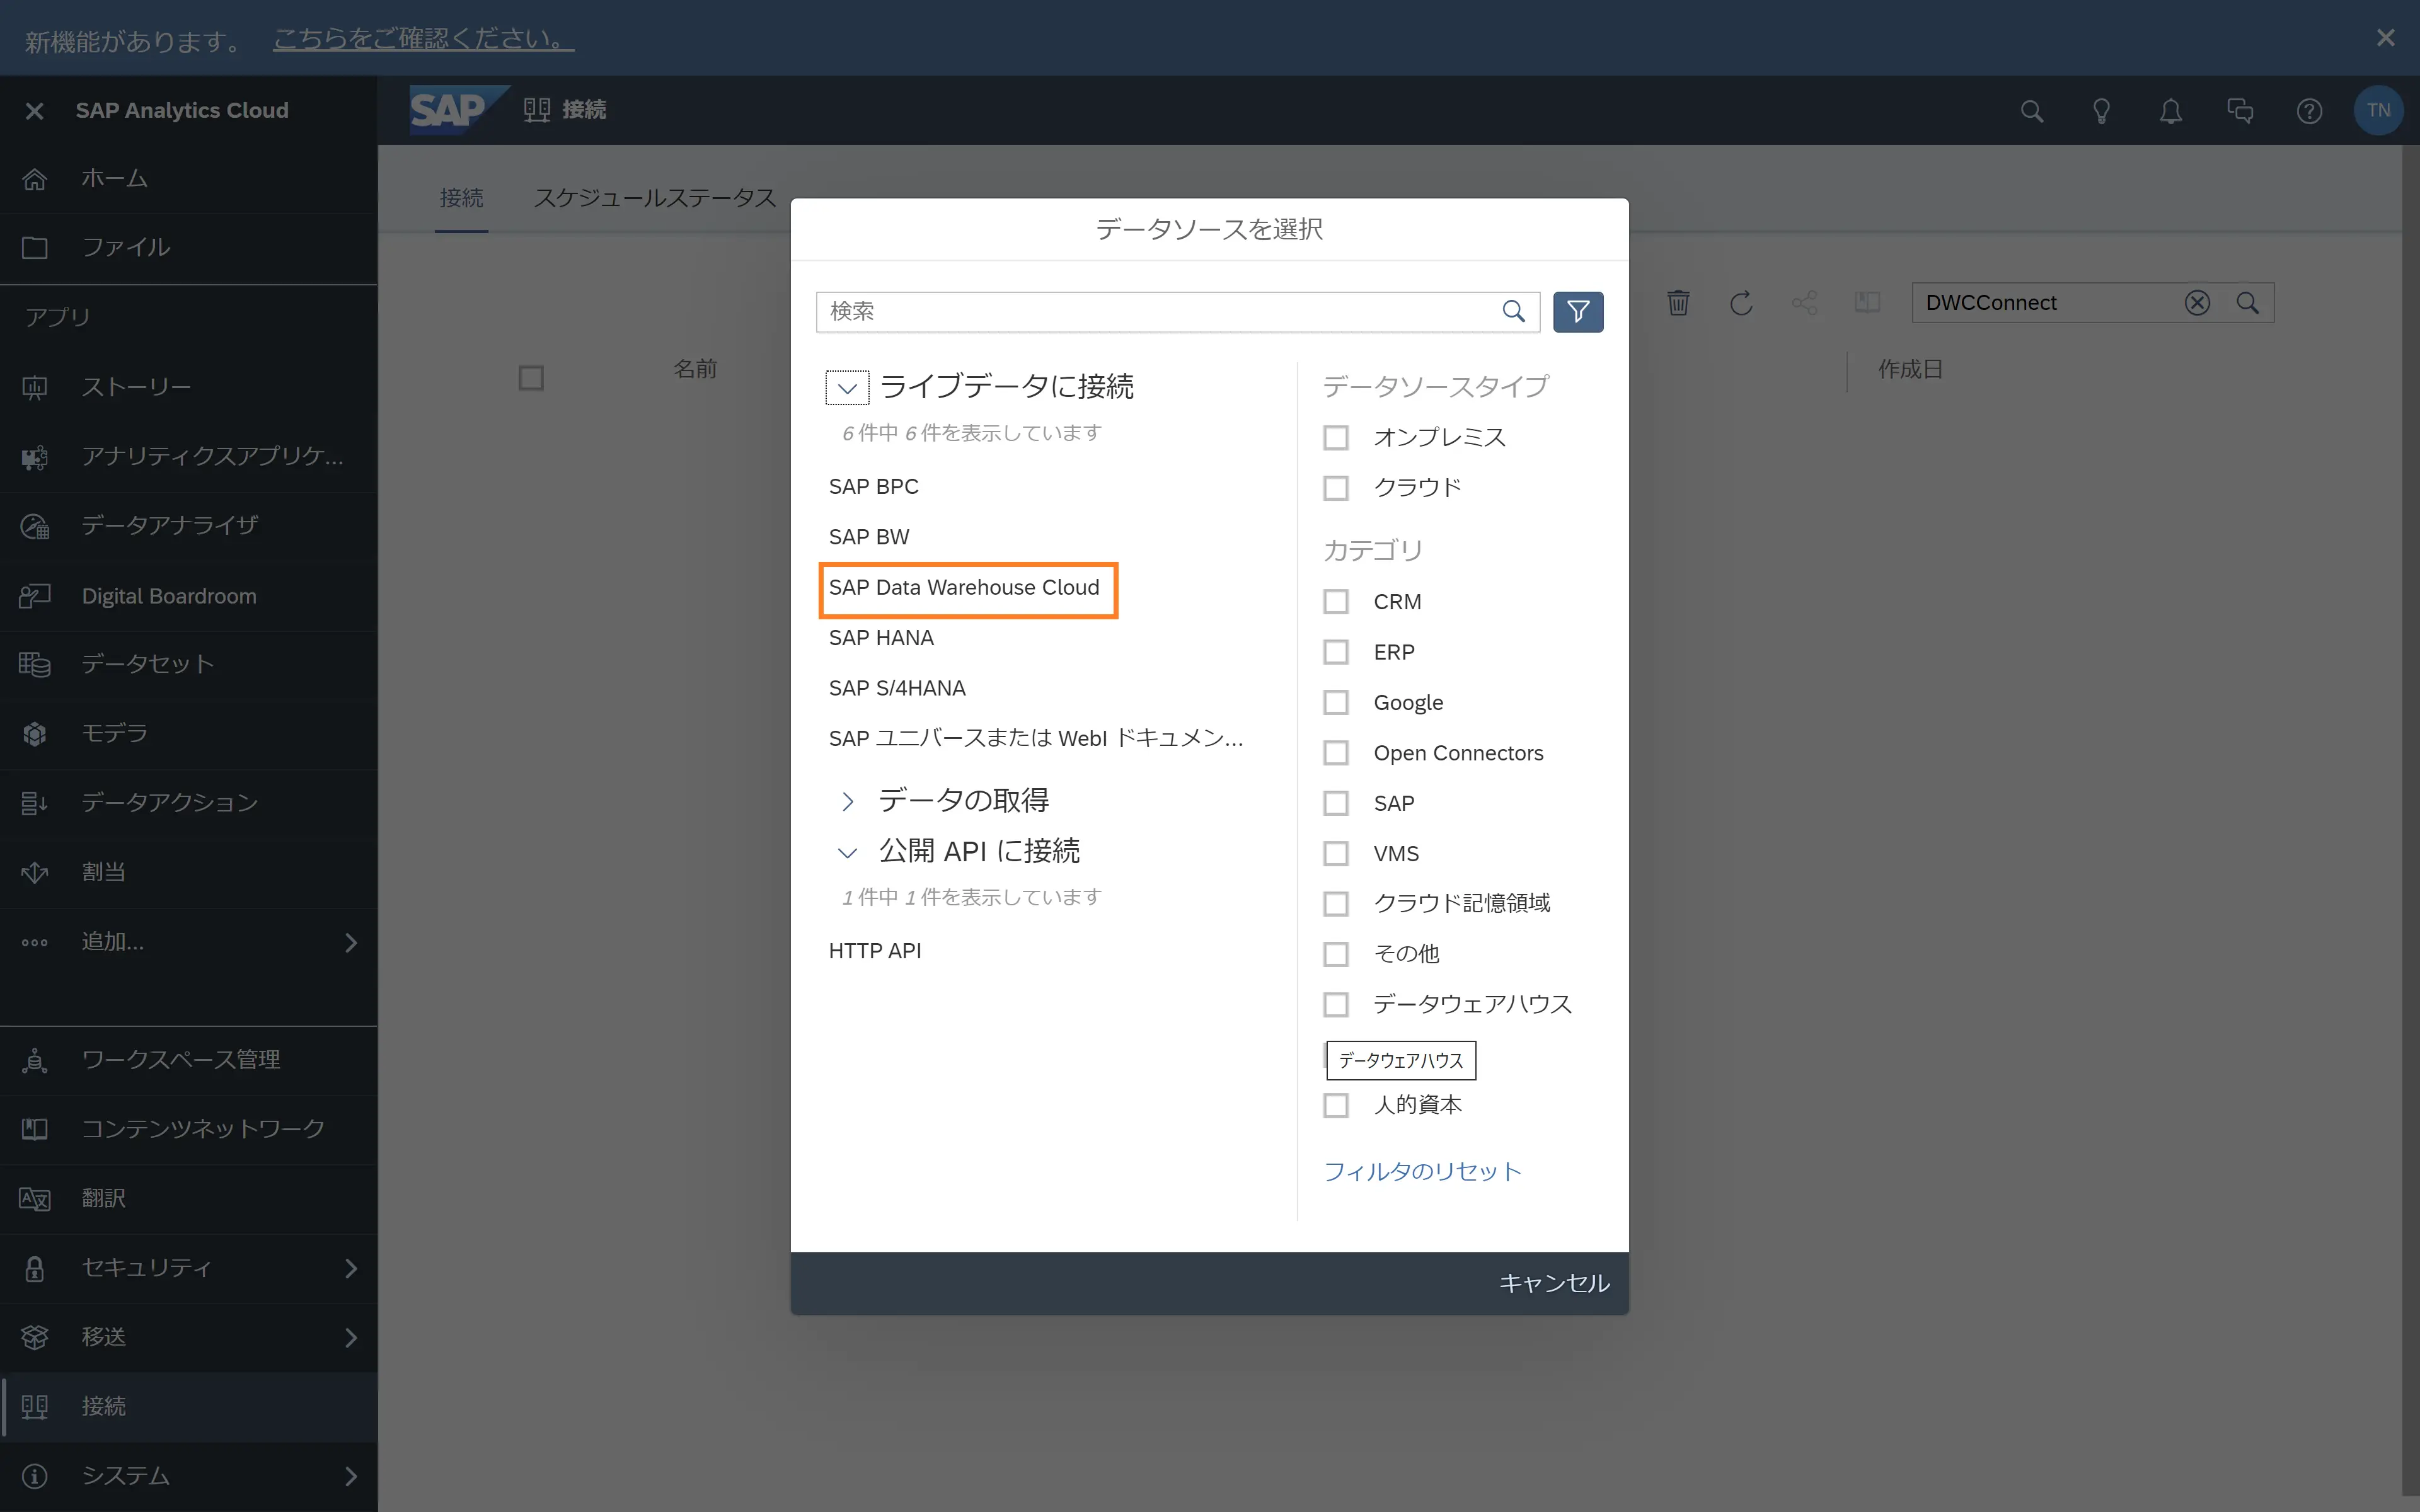Open データアナライザ in side menu
Viewport: 2420px width, 1512px height.
[189, 526]
